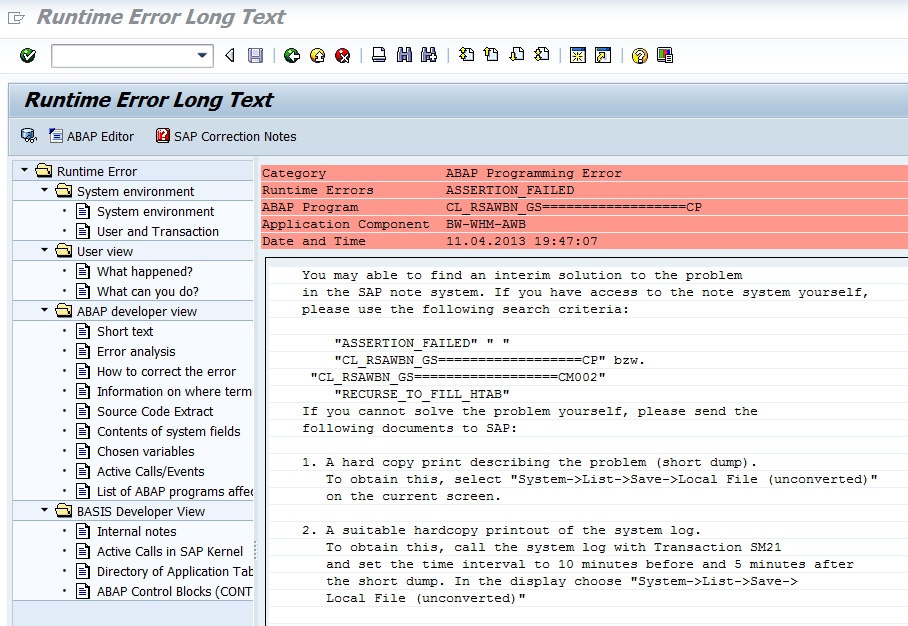Collapse the System environment folder
The height and width of the screenshot is (626, 908).
pos(45,190)
